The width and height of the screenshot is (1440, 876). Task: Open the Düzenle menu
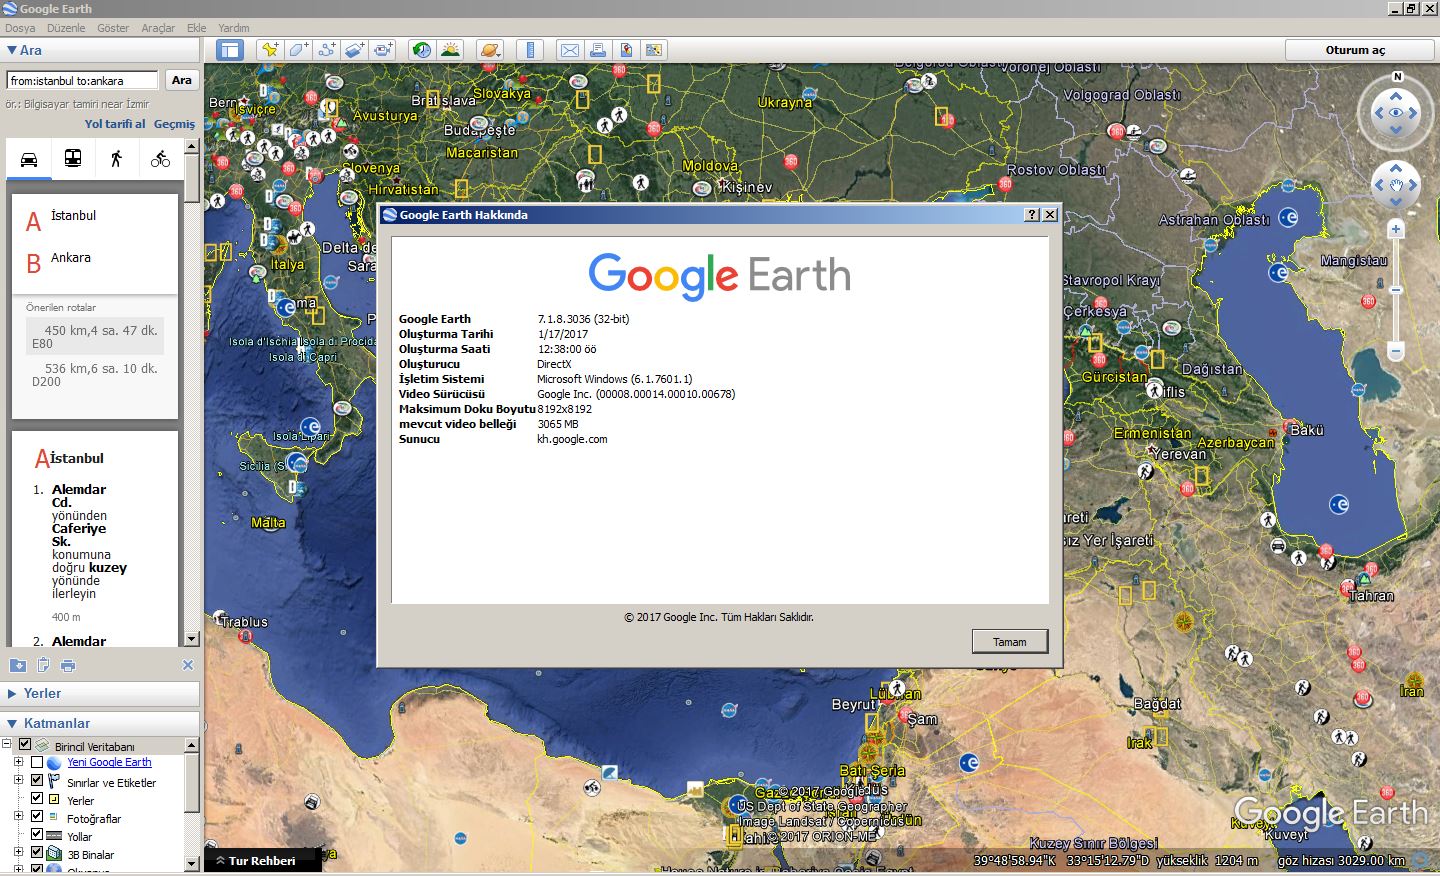pos(66,28)
